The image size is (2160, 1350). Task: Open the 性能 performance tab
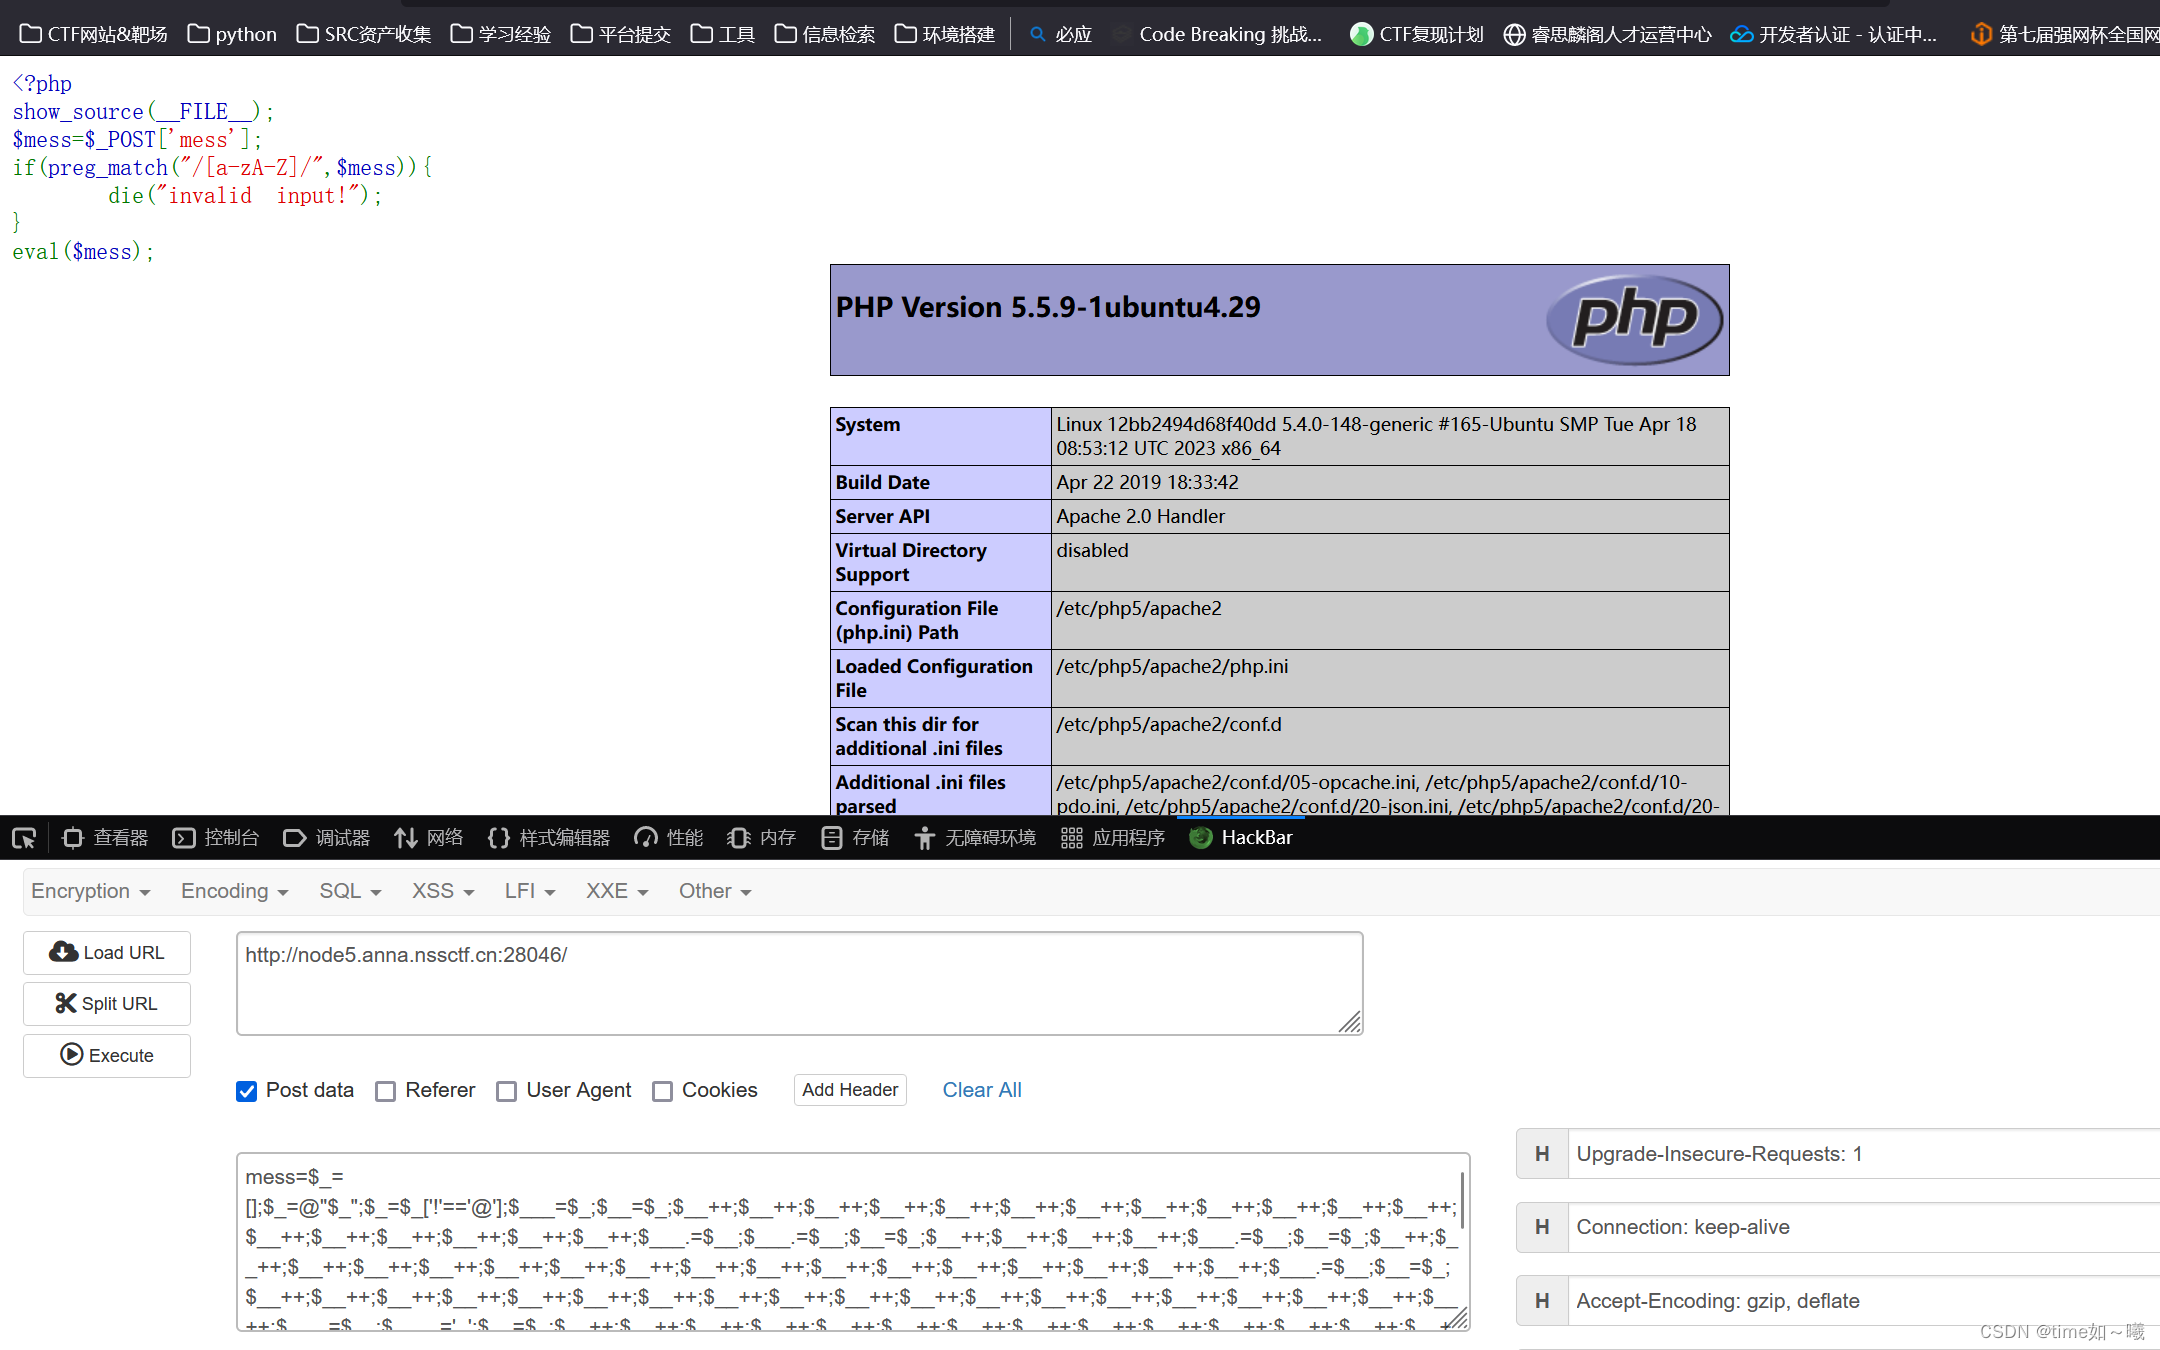(669, 838)
